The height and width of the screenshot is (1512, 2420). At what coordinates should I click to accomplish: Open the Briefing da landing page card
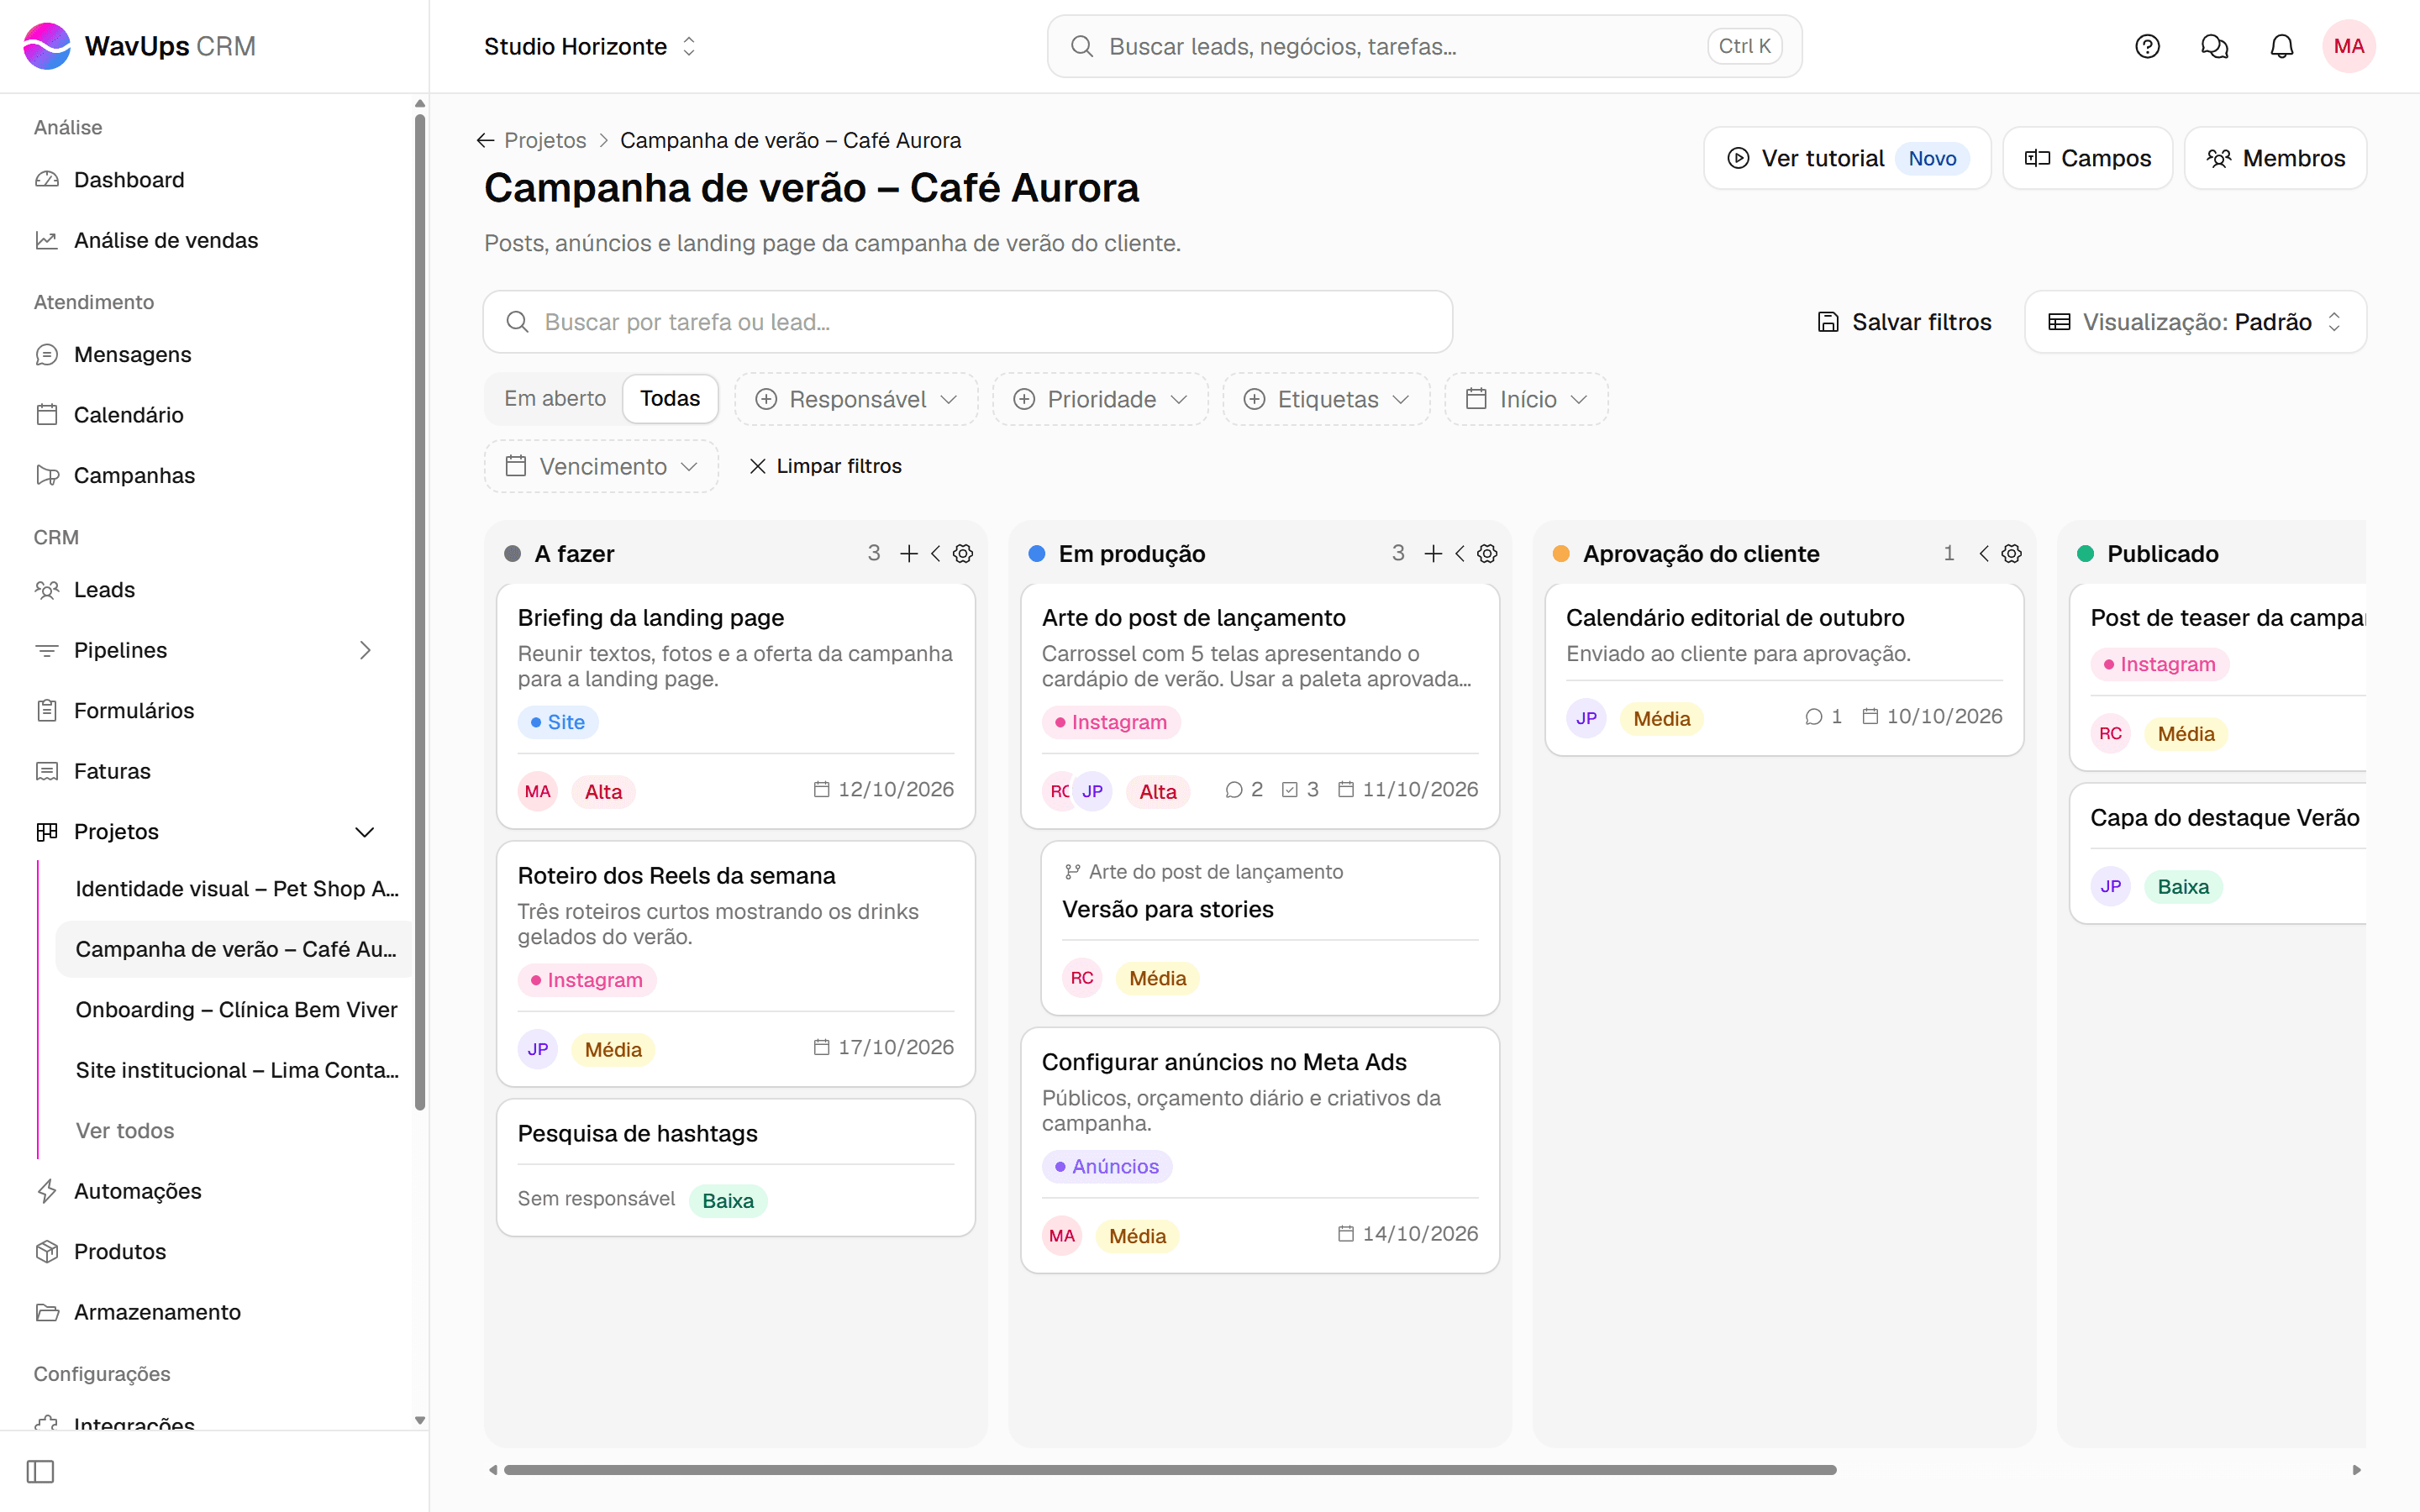coord(735,706)
